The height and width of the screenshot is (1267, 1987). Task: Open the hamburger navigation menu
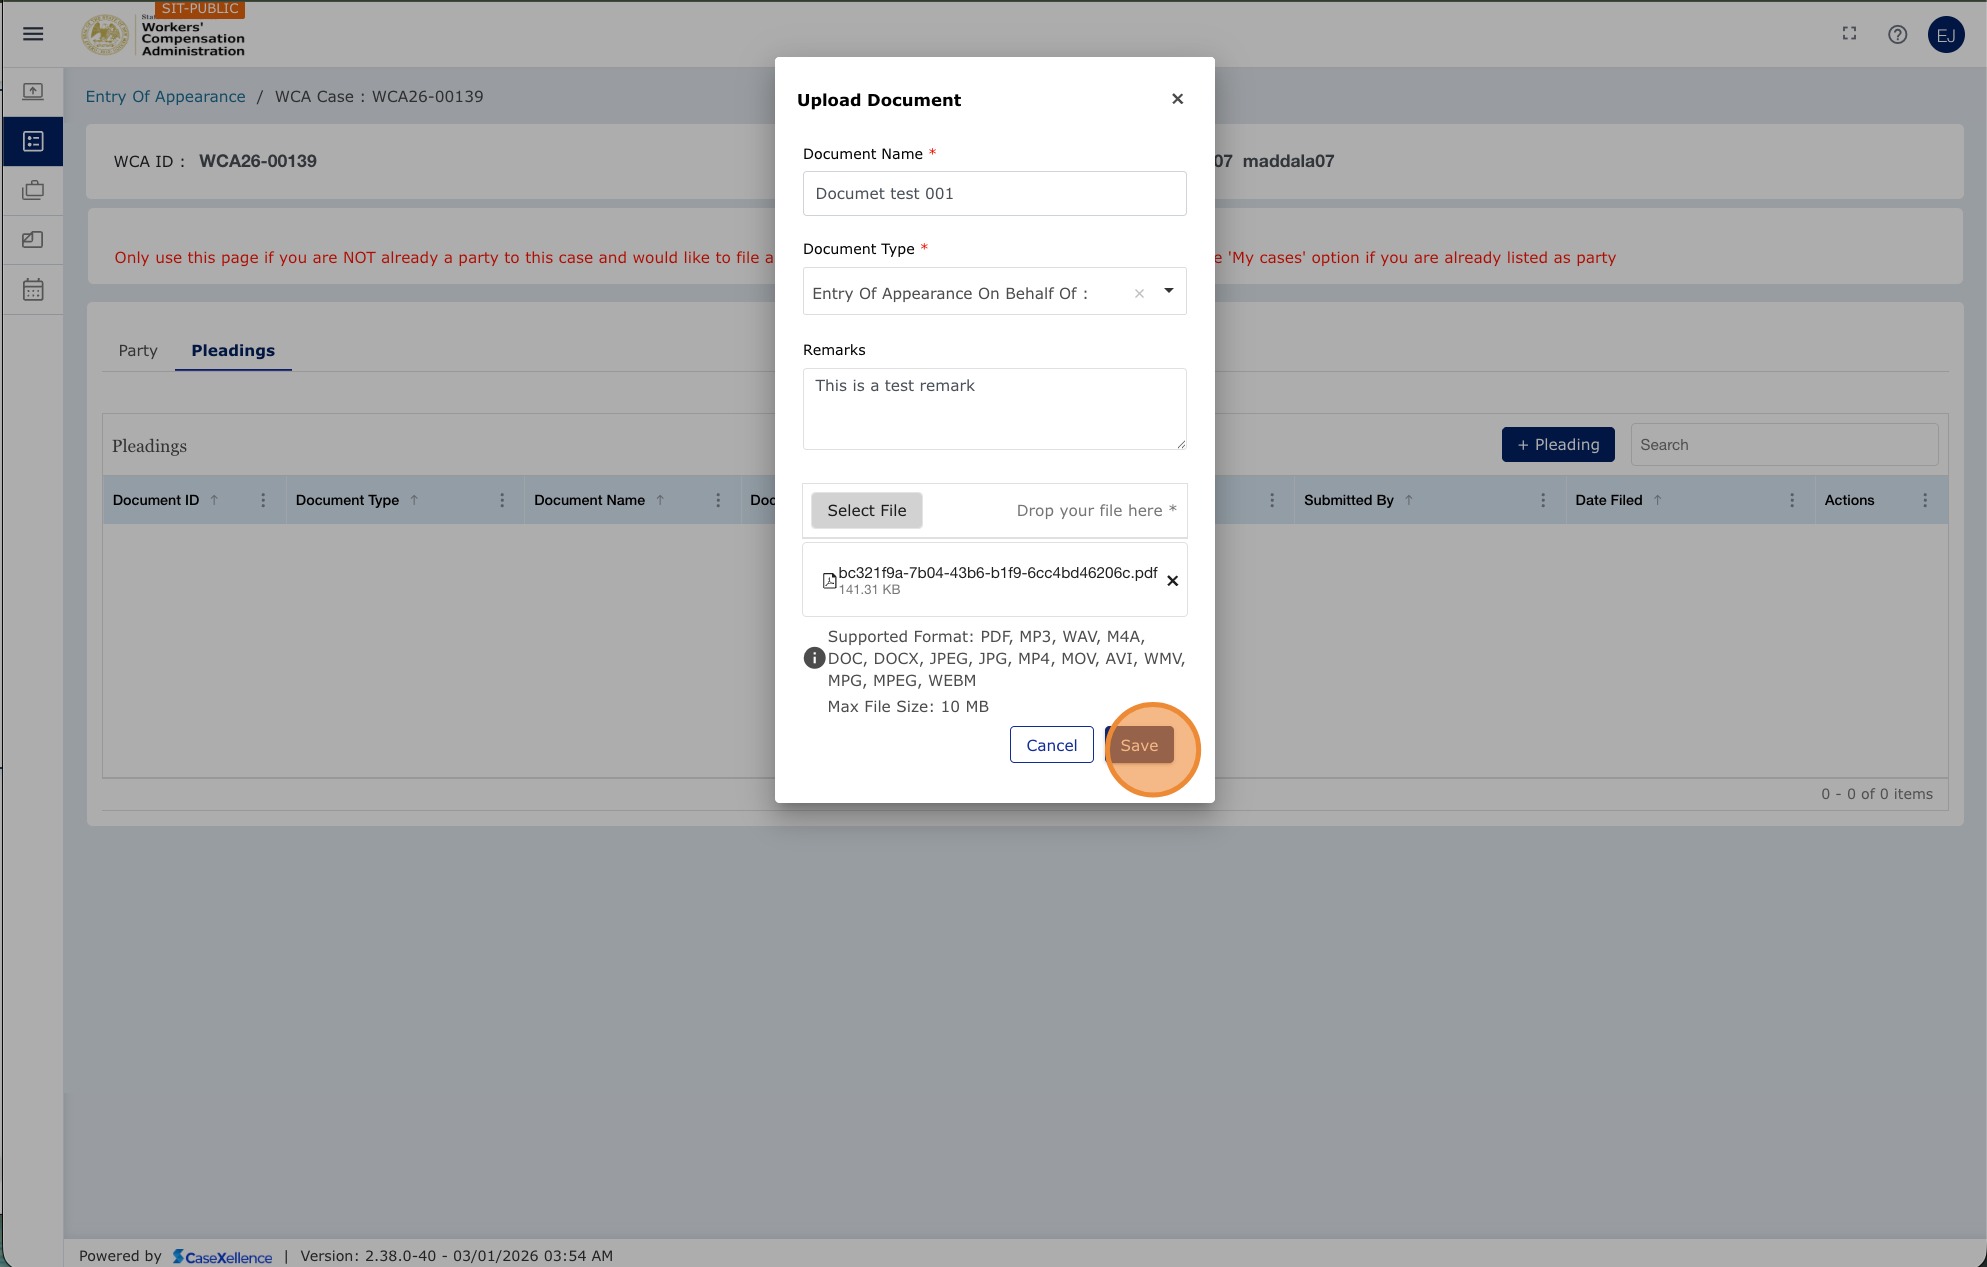click(x=33, y=34)
